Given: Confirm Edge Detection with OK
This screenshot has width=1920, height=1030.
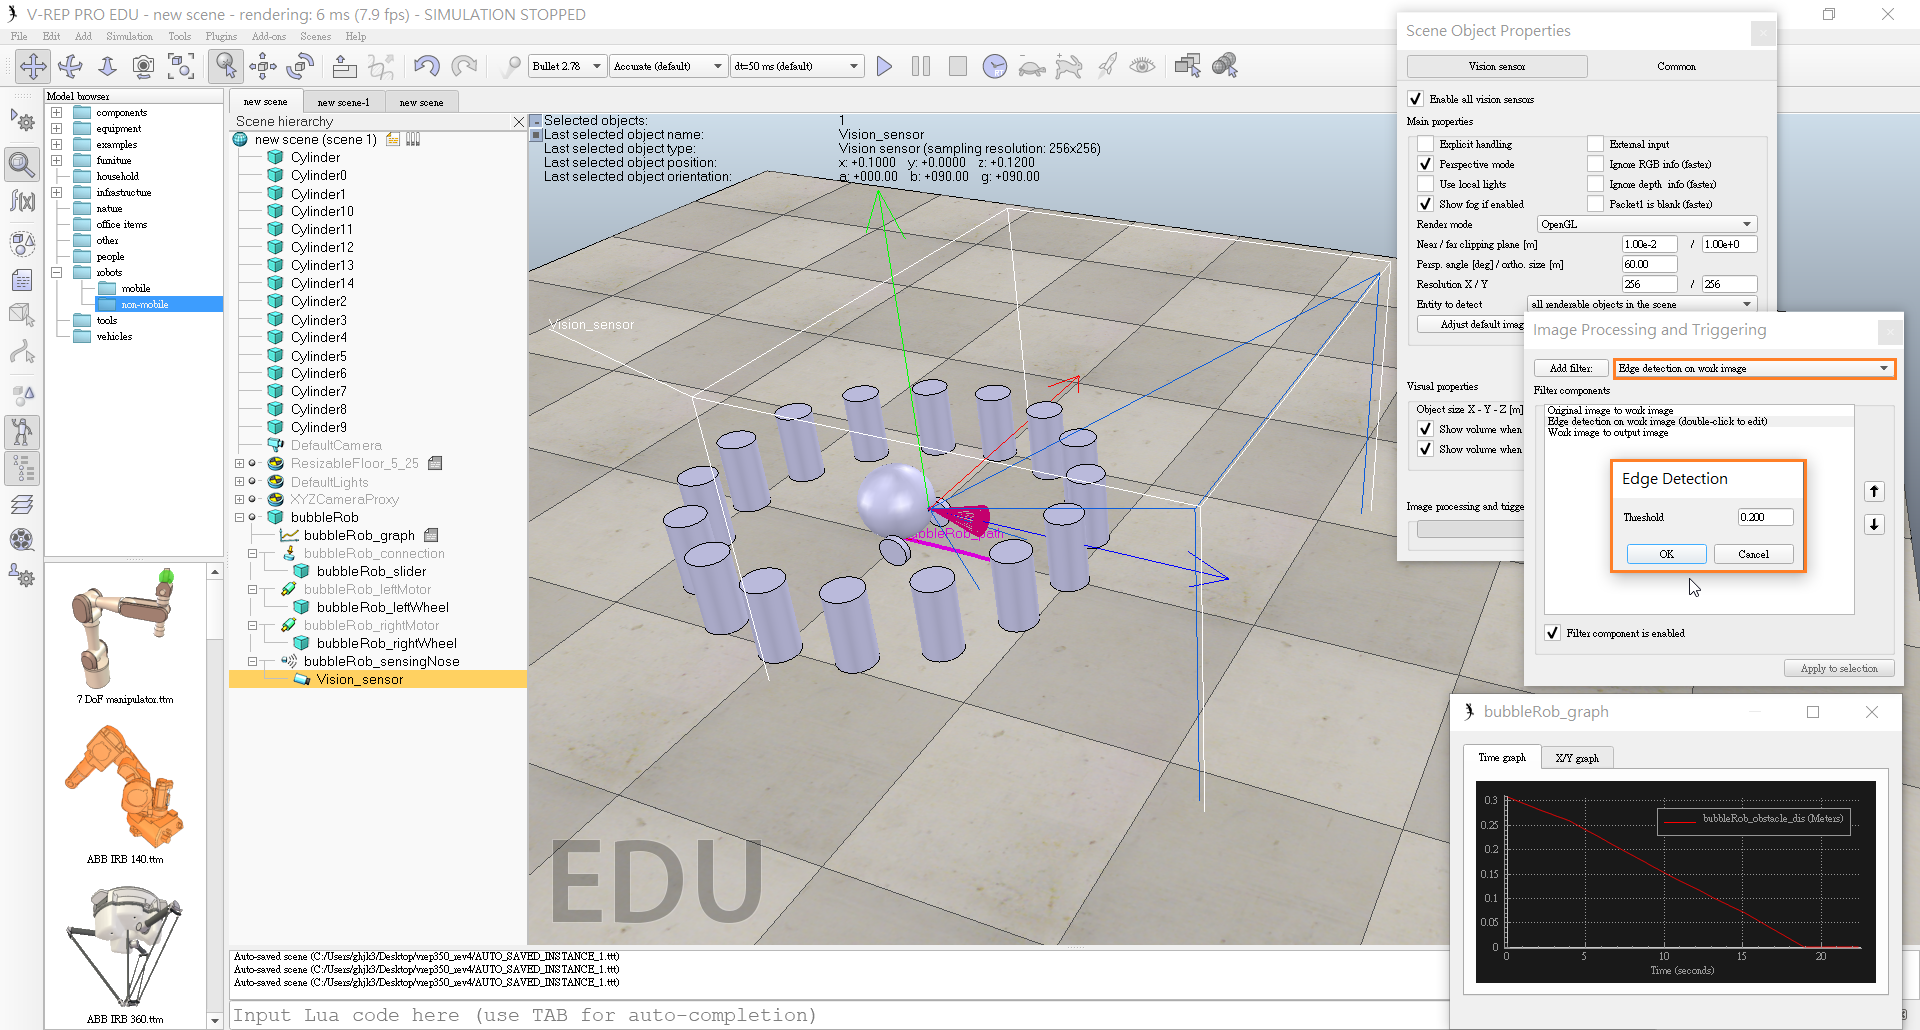Looking at the screenshot, I should tap(1666, 554).
